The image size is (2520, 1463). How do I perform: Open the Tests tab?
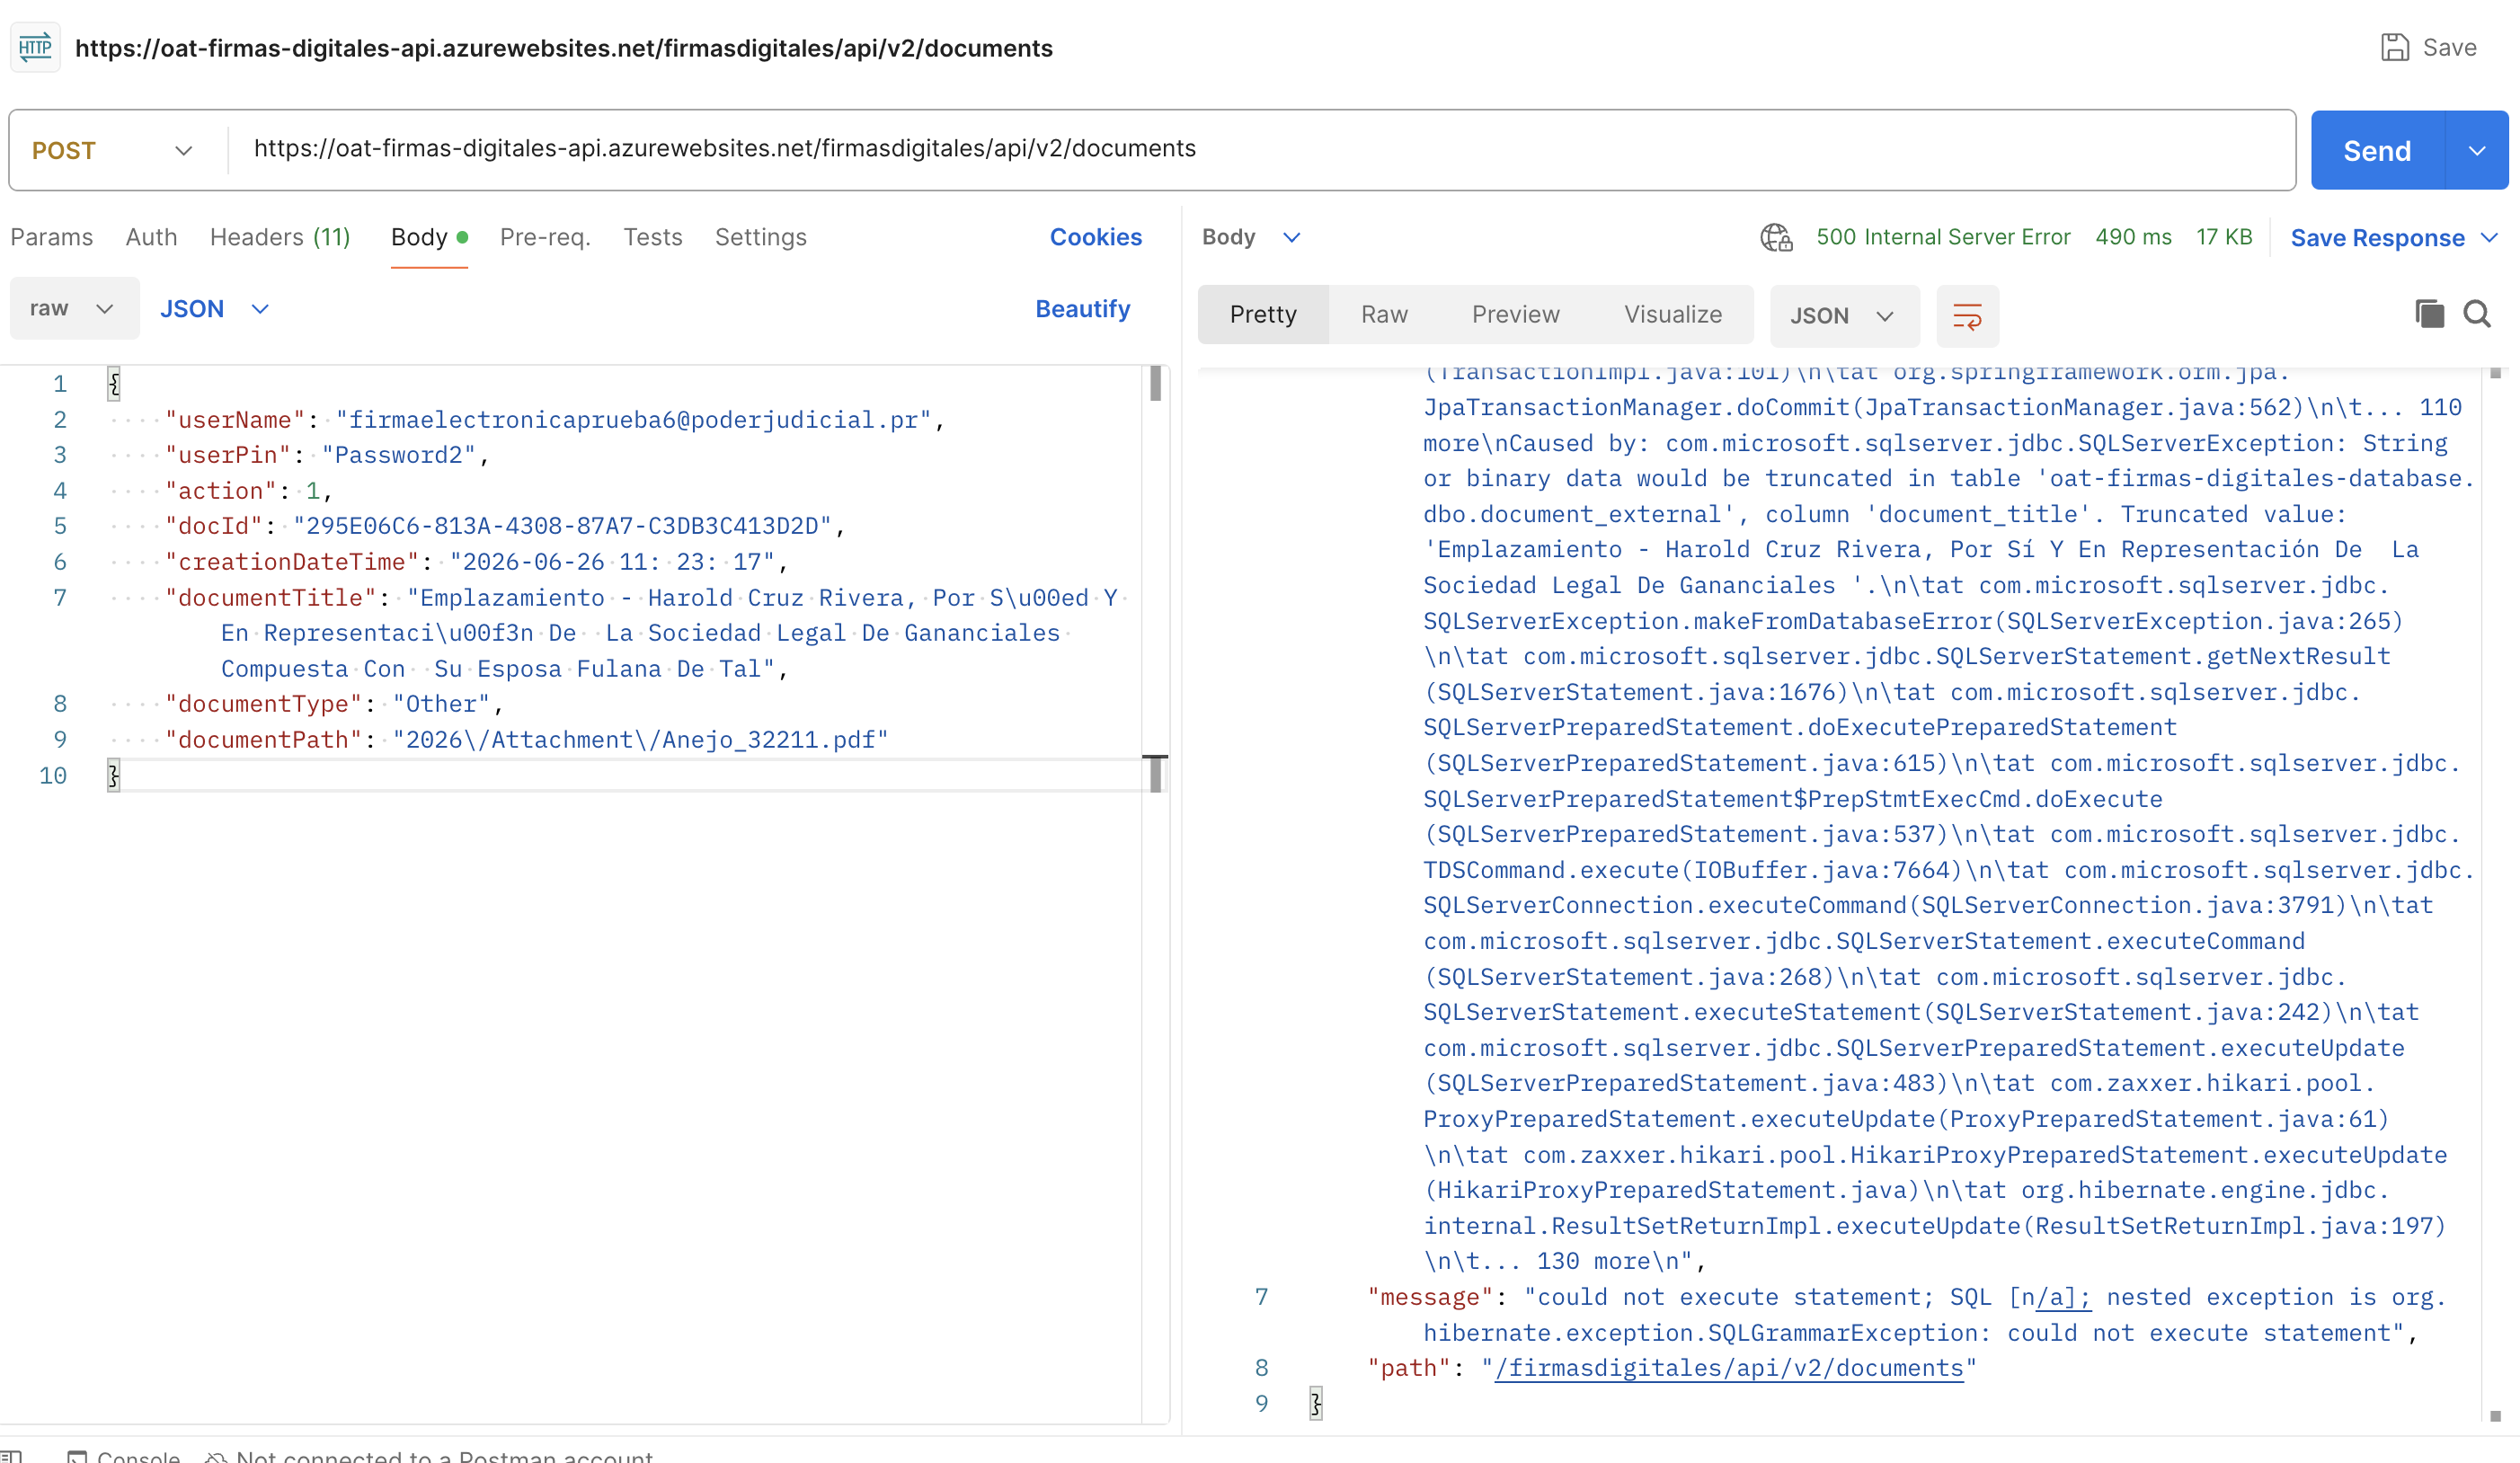tap(653, 237)
